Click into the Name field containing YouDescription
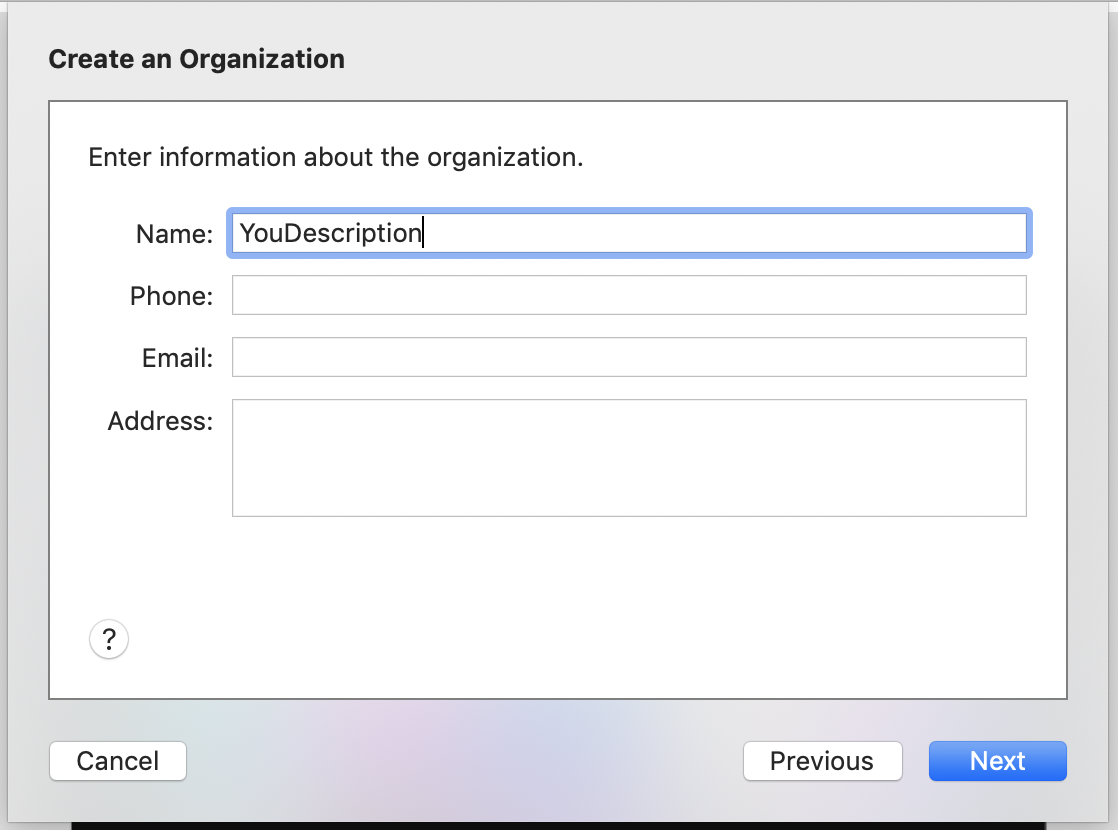The width and height of the screenshot is (1118, 830). (629, 233)
